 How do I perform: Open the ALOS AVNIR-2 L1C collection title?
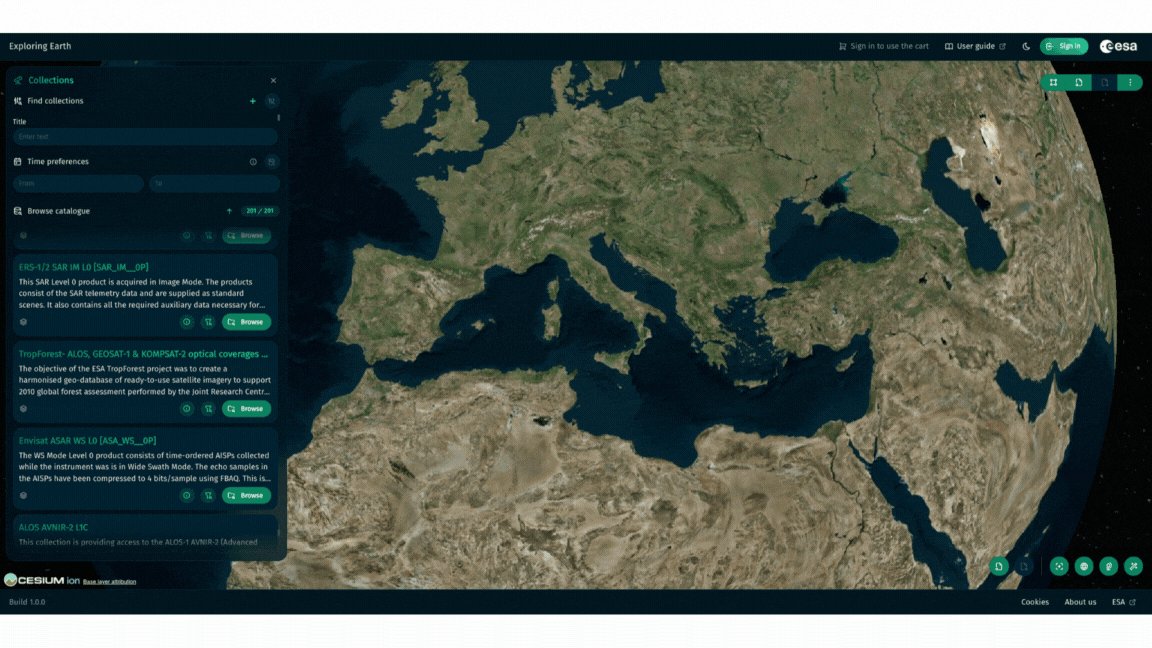coord(53,528)
